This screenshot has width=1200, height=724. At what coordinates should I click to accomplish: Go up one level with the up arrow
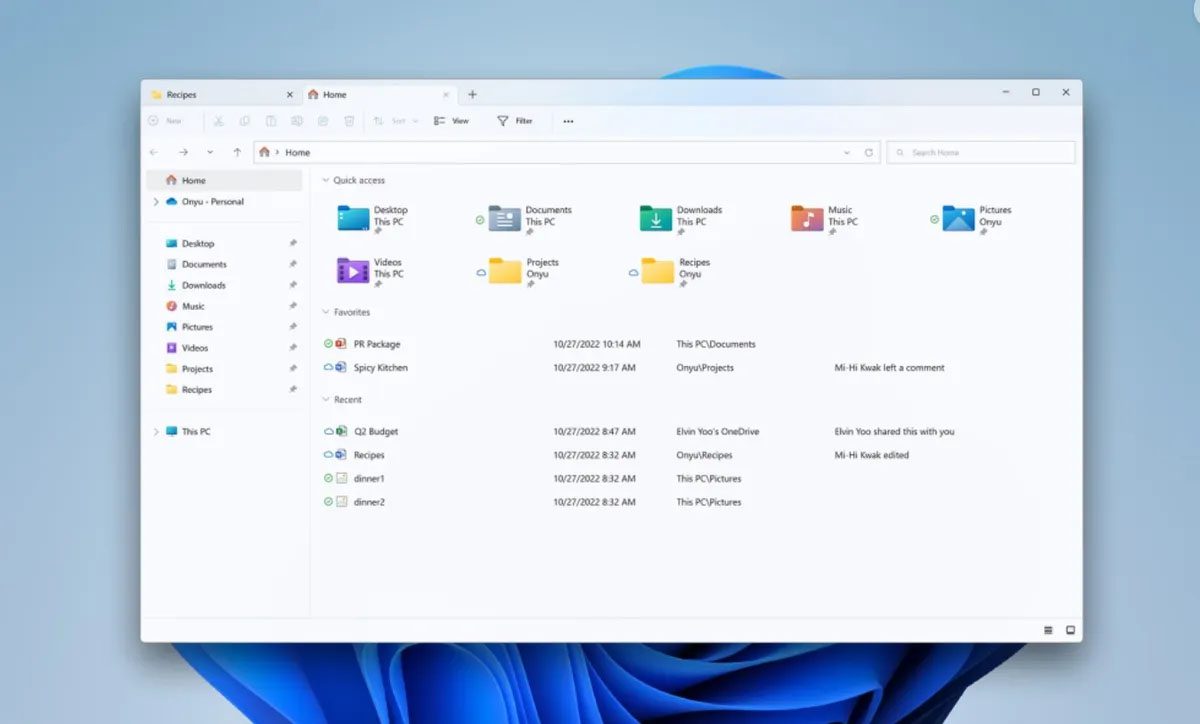(x=236, y=152)
